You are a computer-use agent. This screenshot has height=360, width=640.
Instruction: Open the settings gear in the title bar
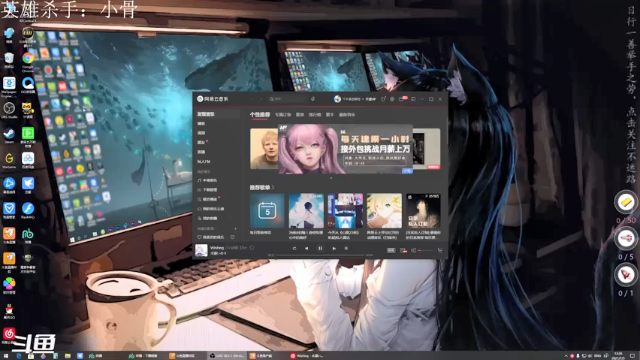coord(392,99)
